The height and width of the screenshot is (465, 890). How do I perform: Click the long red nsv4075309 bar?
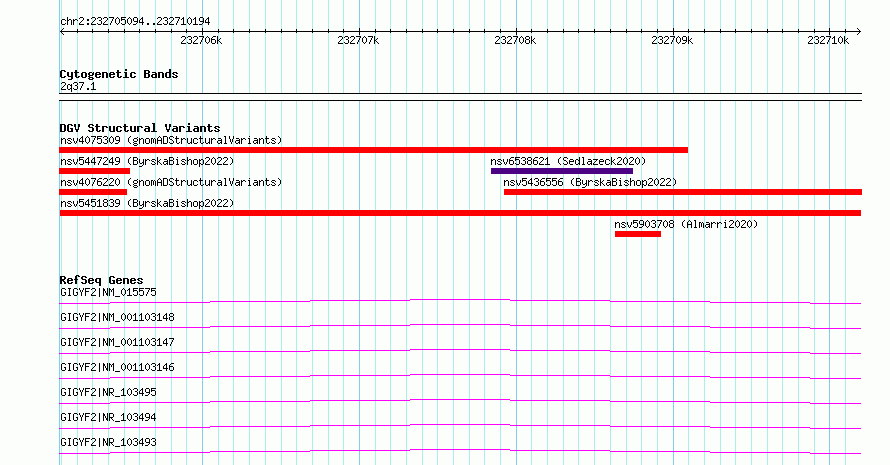click(x=373, y=150)
